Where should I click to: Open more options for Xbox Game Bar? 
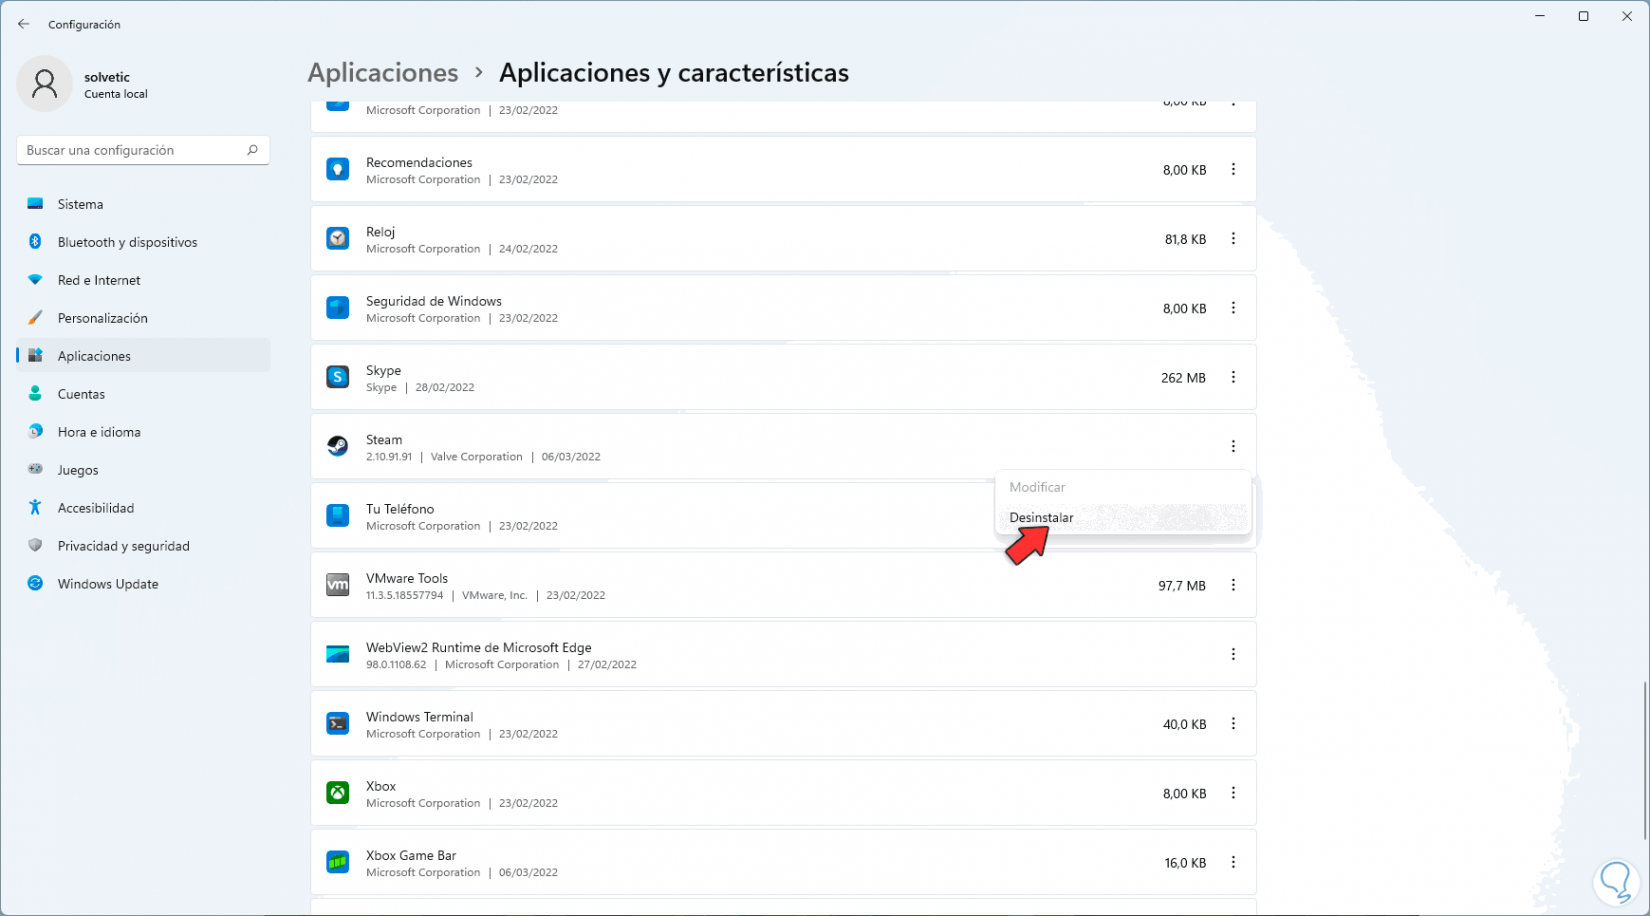pyautogui.click(x=1233, y=862)
